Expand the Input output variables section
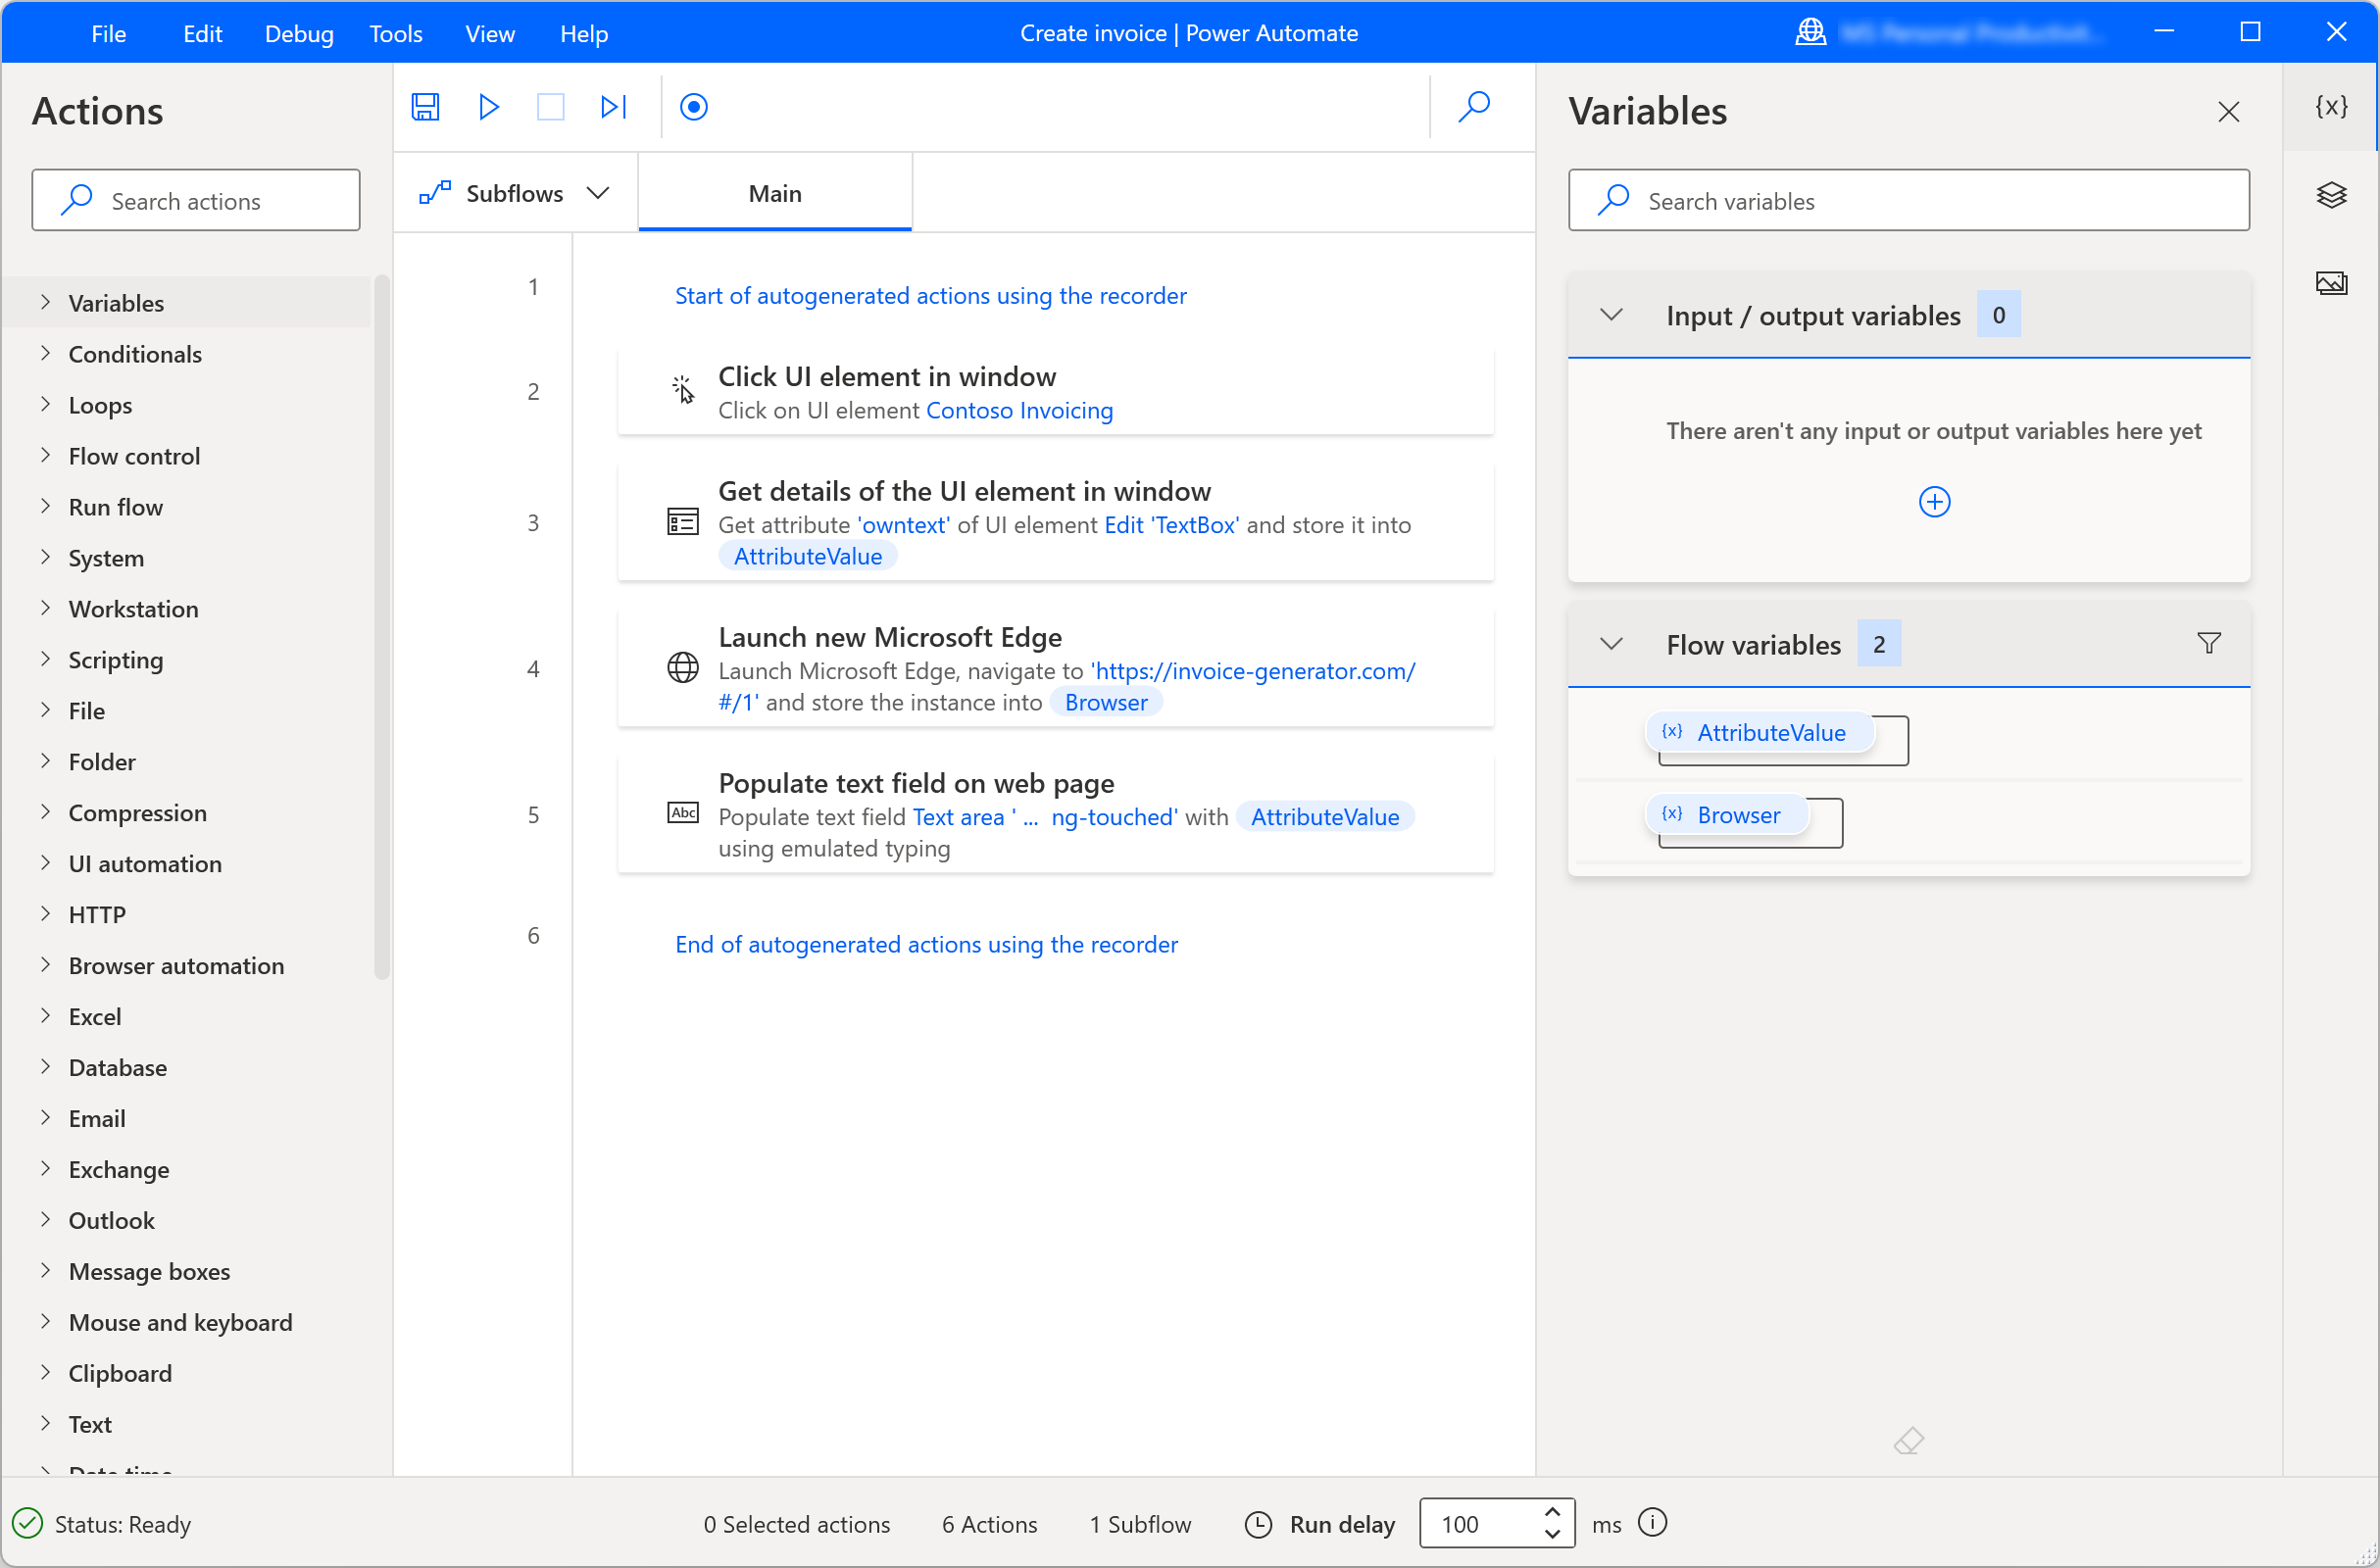 (x=1609, y=315)
